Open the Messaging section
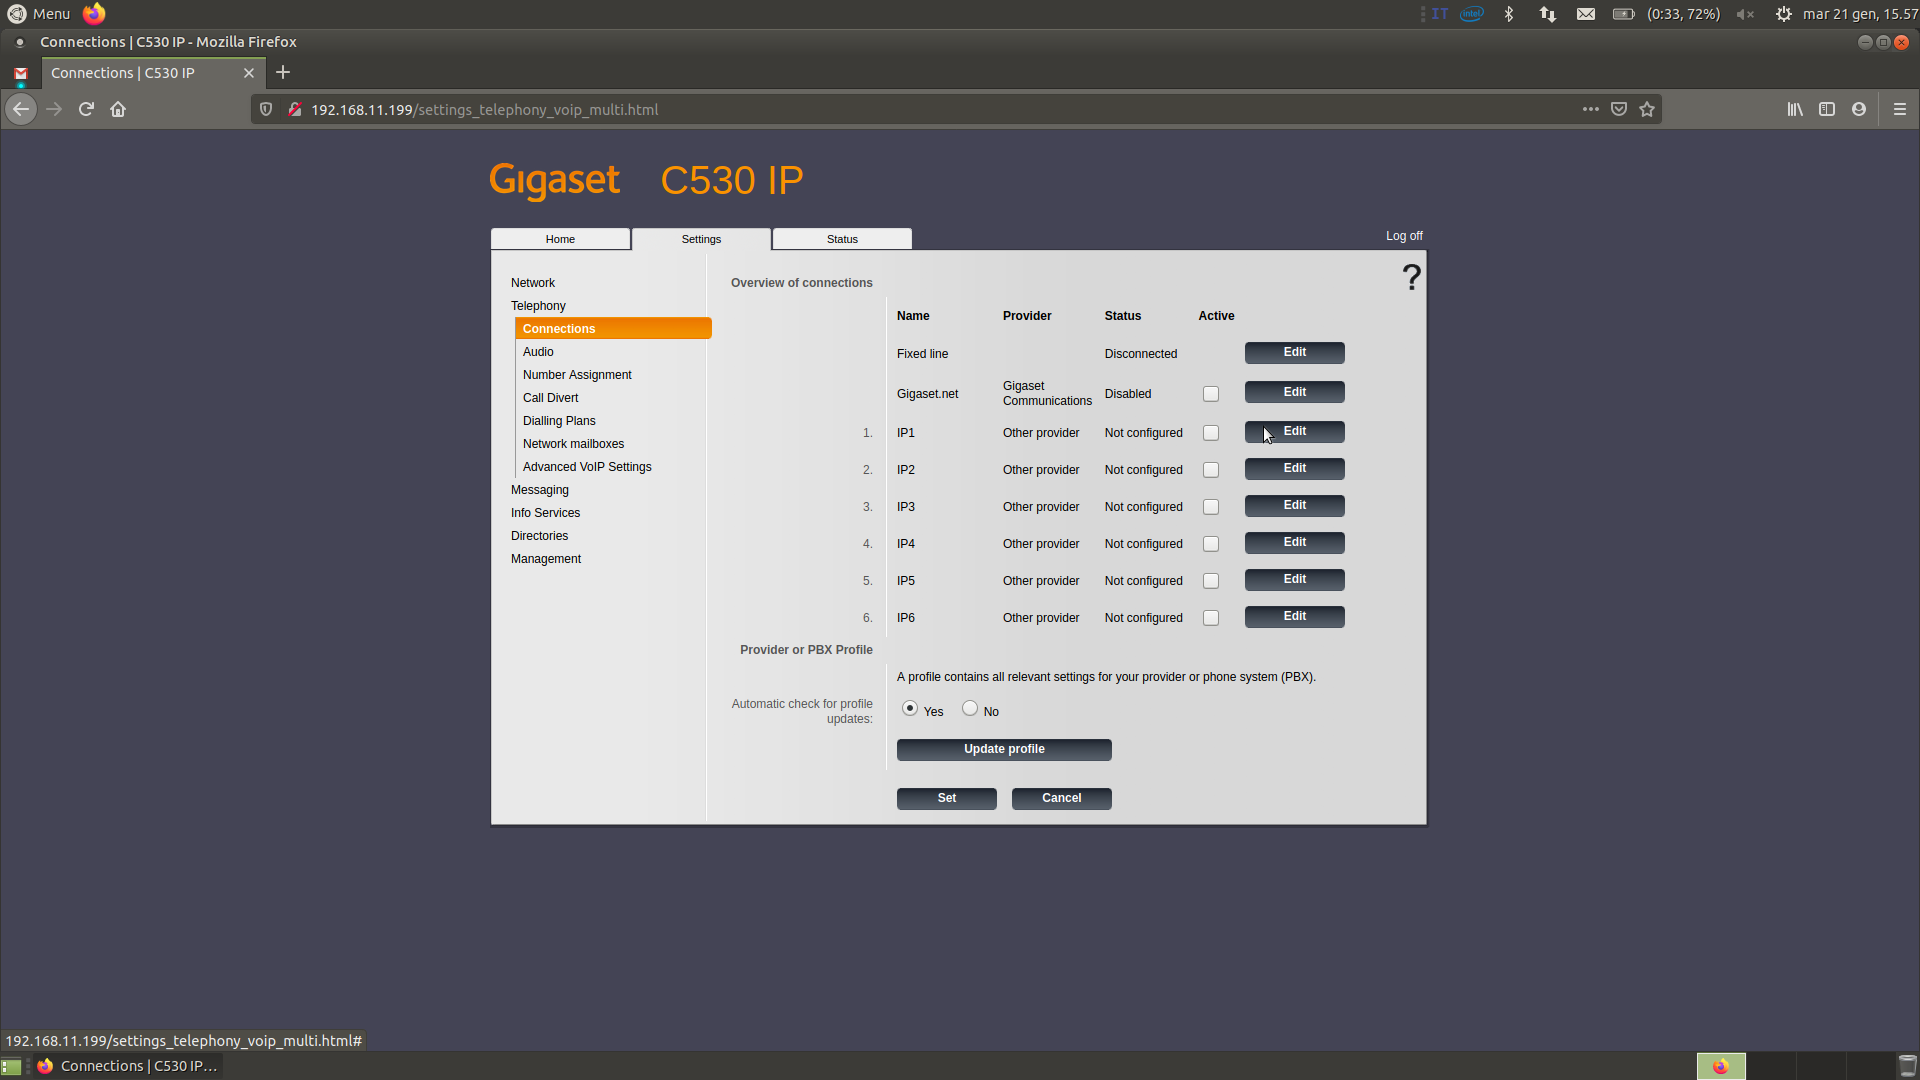 540,490
